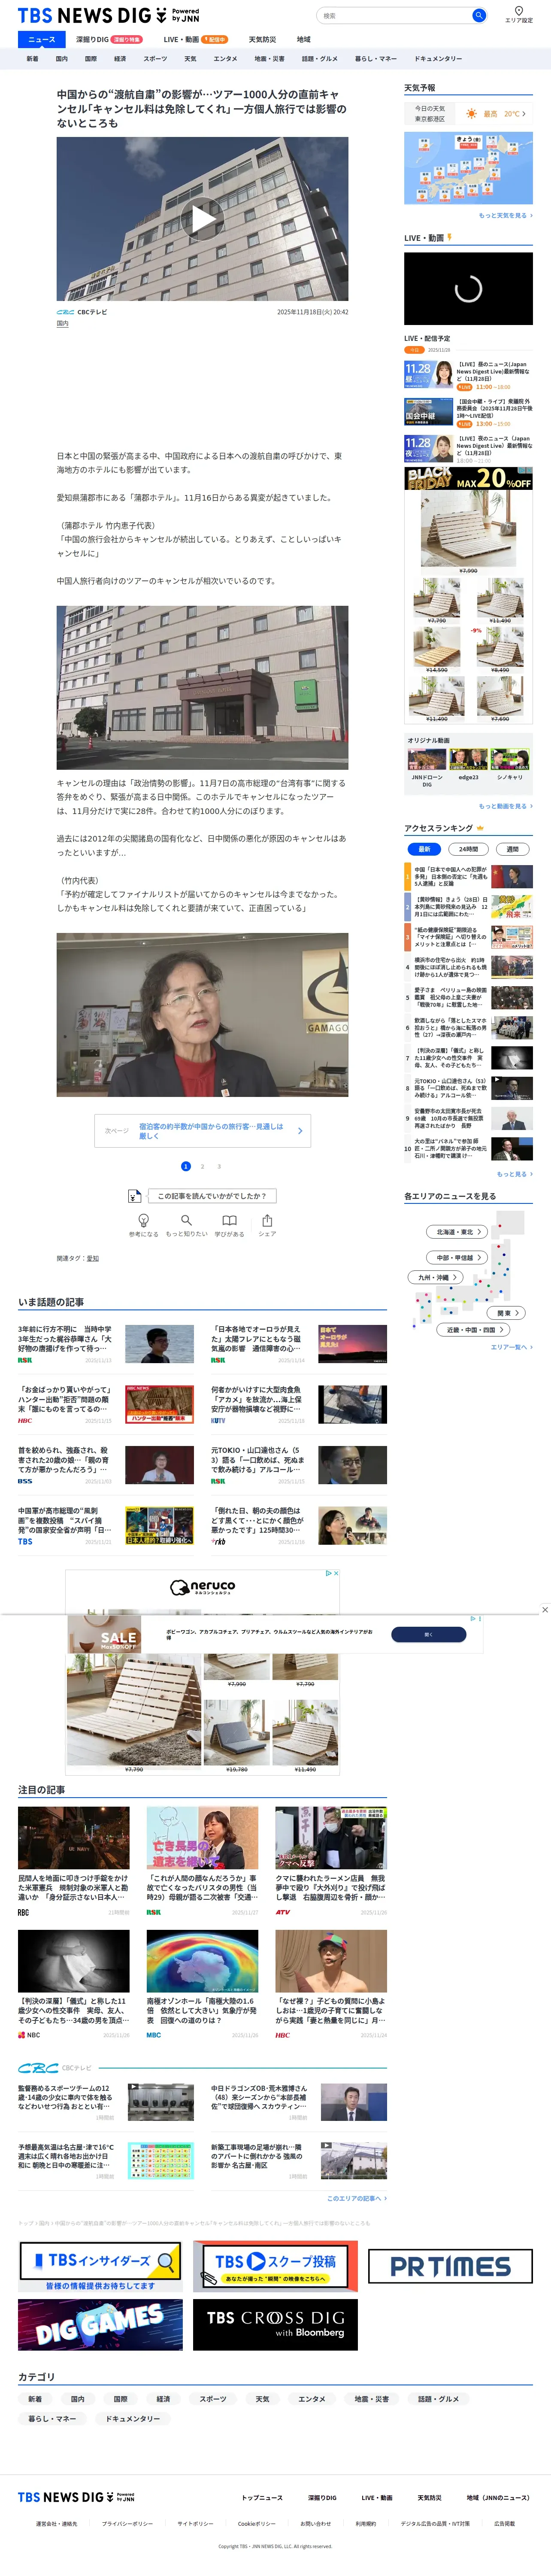Open the 関東 area news
551x2576 pixels.
(507, 1312)
